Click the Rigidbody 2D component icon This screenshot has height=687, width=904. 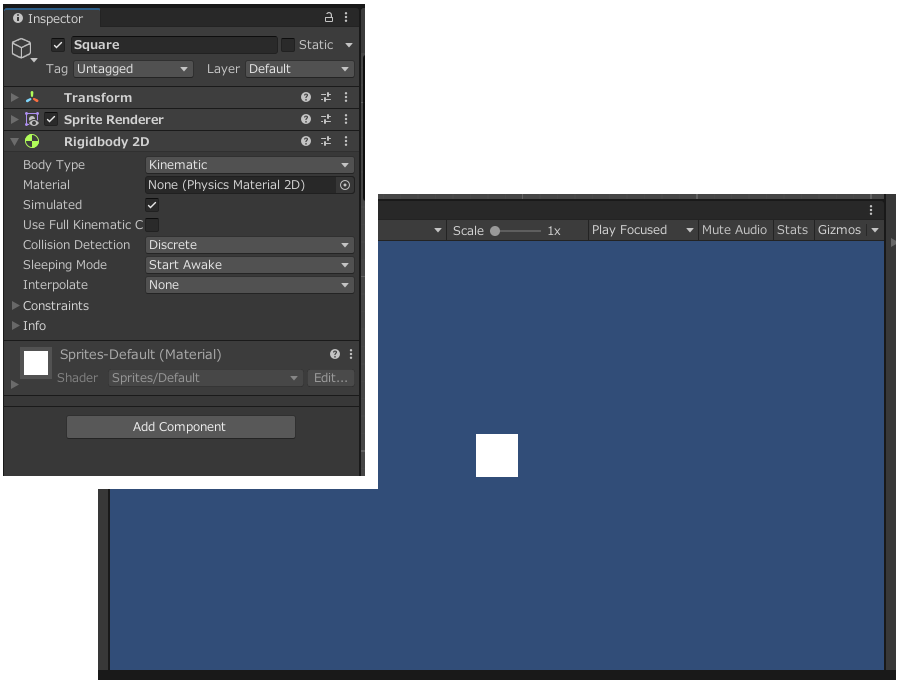click(32, 141)
